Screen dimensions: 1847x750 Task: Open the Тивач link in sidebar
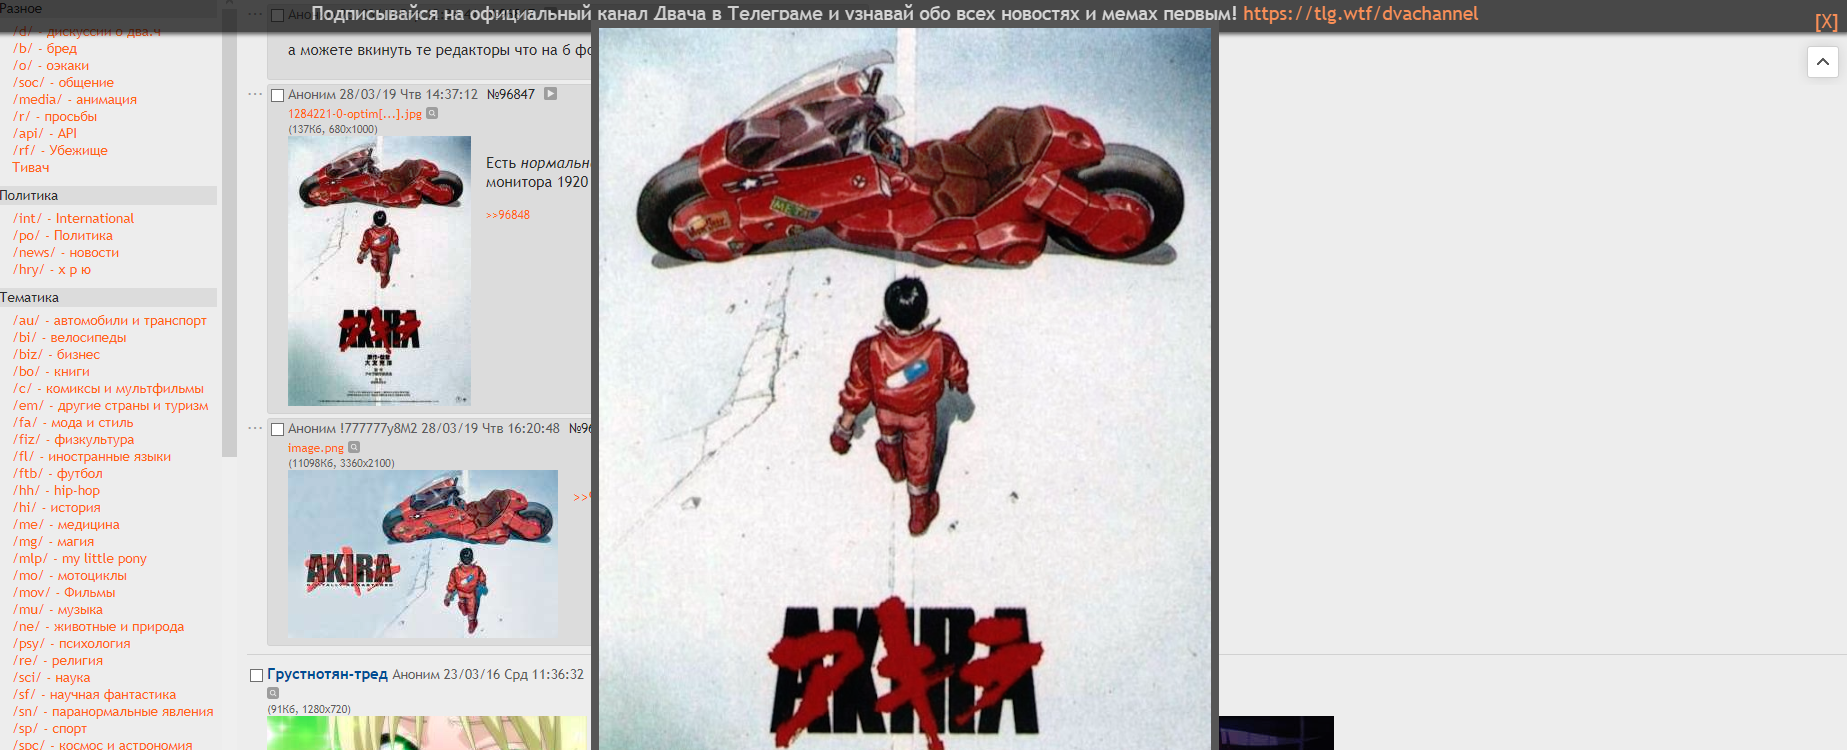click(x=31, y=167)
